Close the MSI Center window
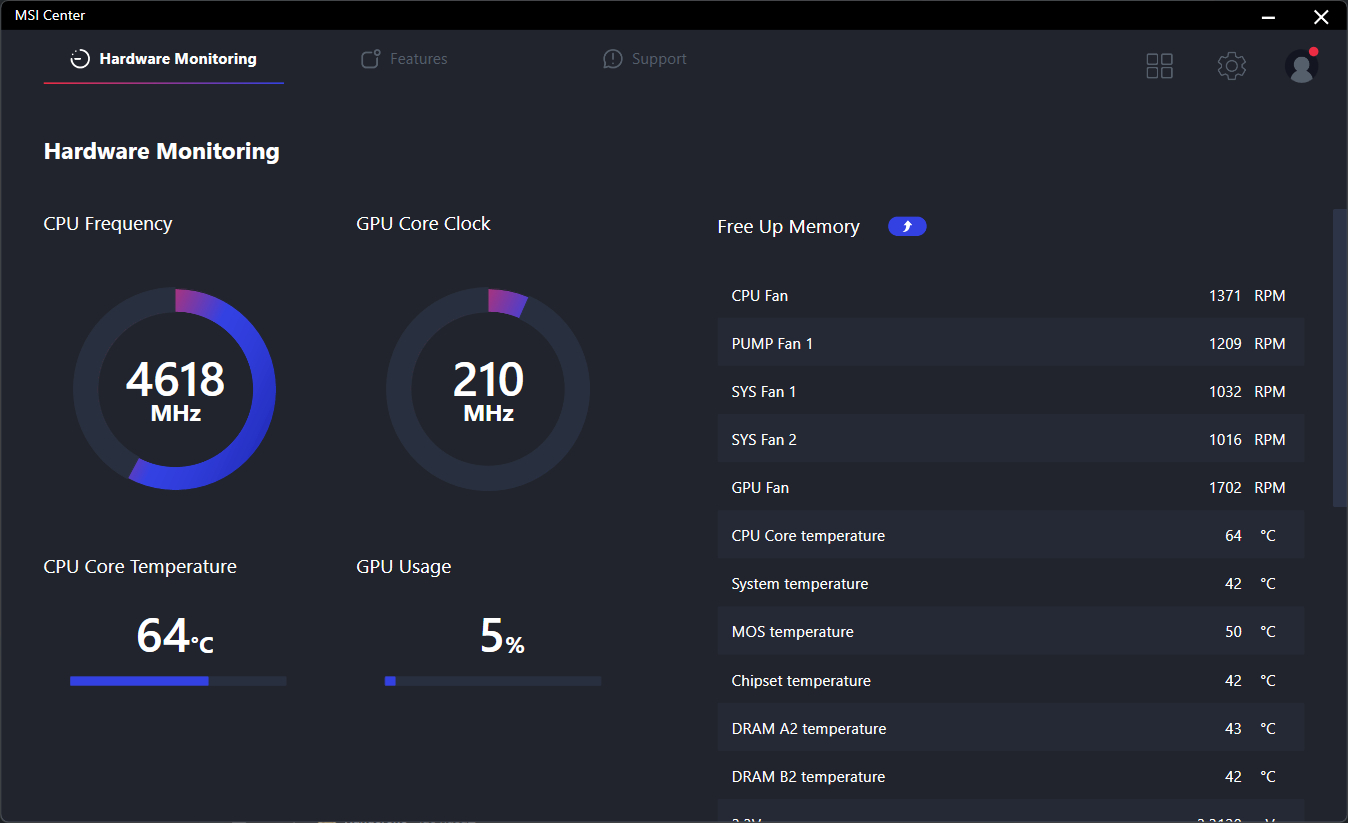1348x823 pixels. tap(1320, 16)
